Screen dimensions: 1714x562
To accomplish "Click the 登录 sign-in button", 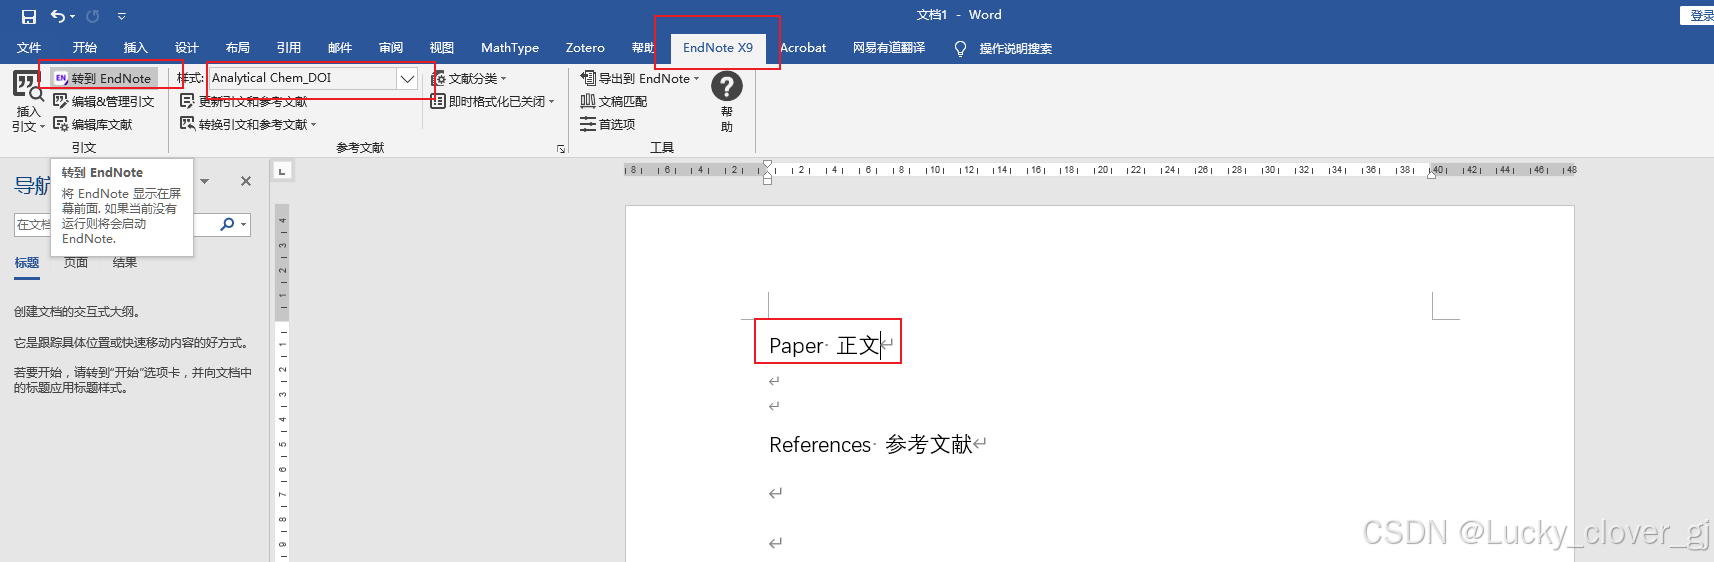I will tap(1698, 15).
